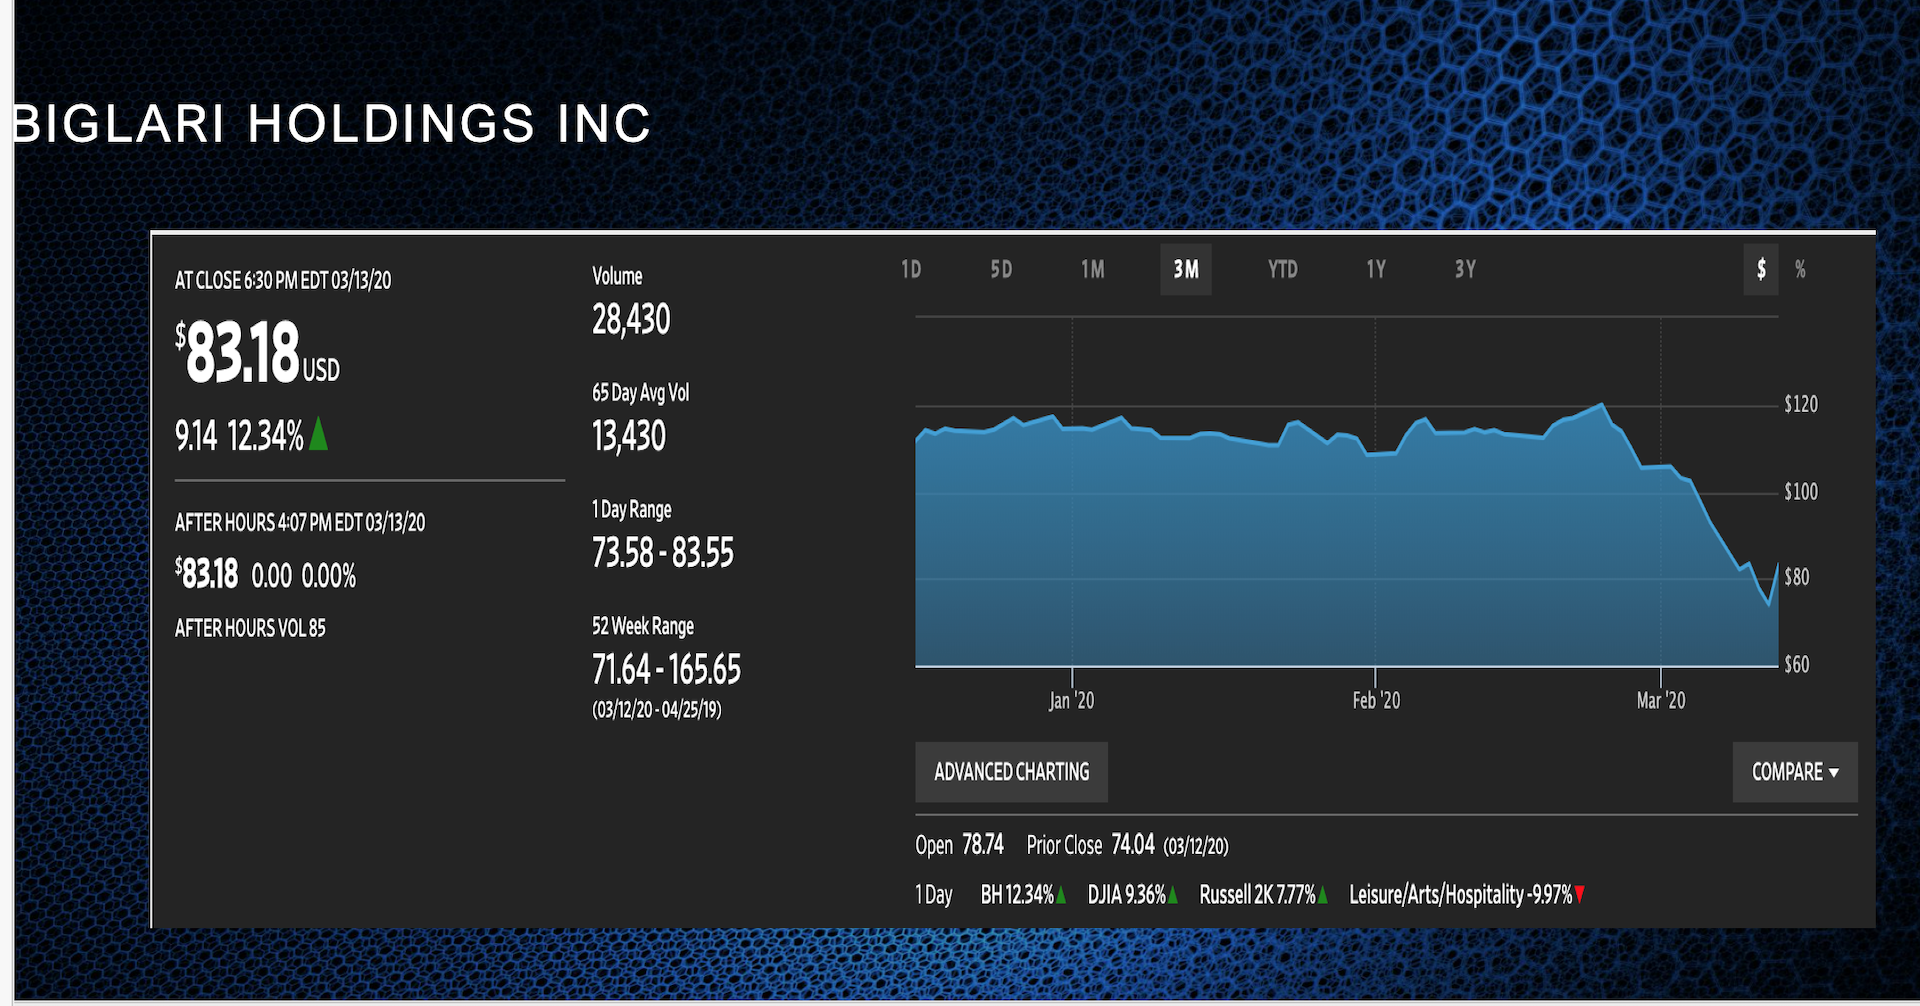Click Leisure/Arts/Hospitality -9.97% indicator
This screenshot has height=1006, width=1920.
coord(1467,895)
